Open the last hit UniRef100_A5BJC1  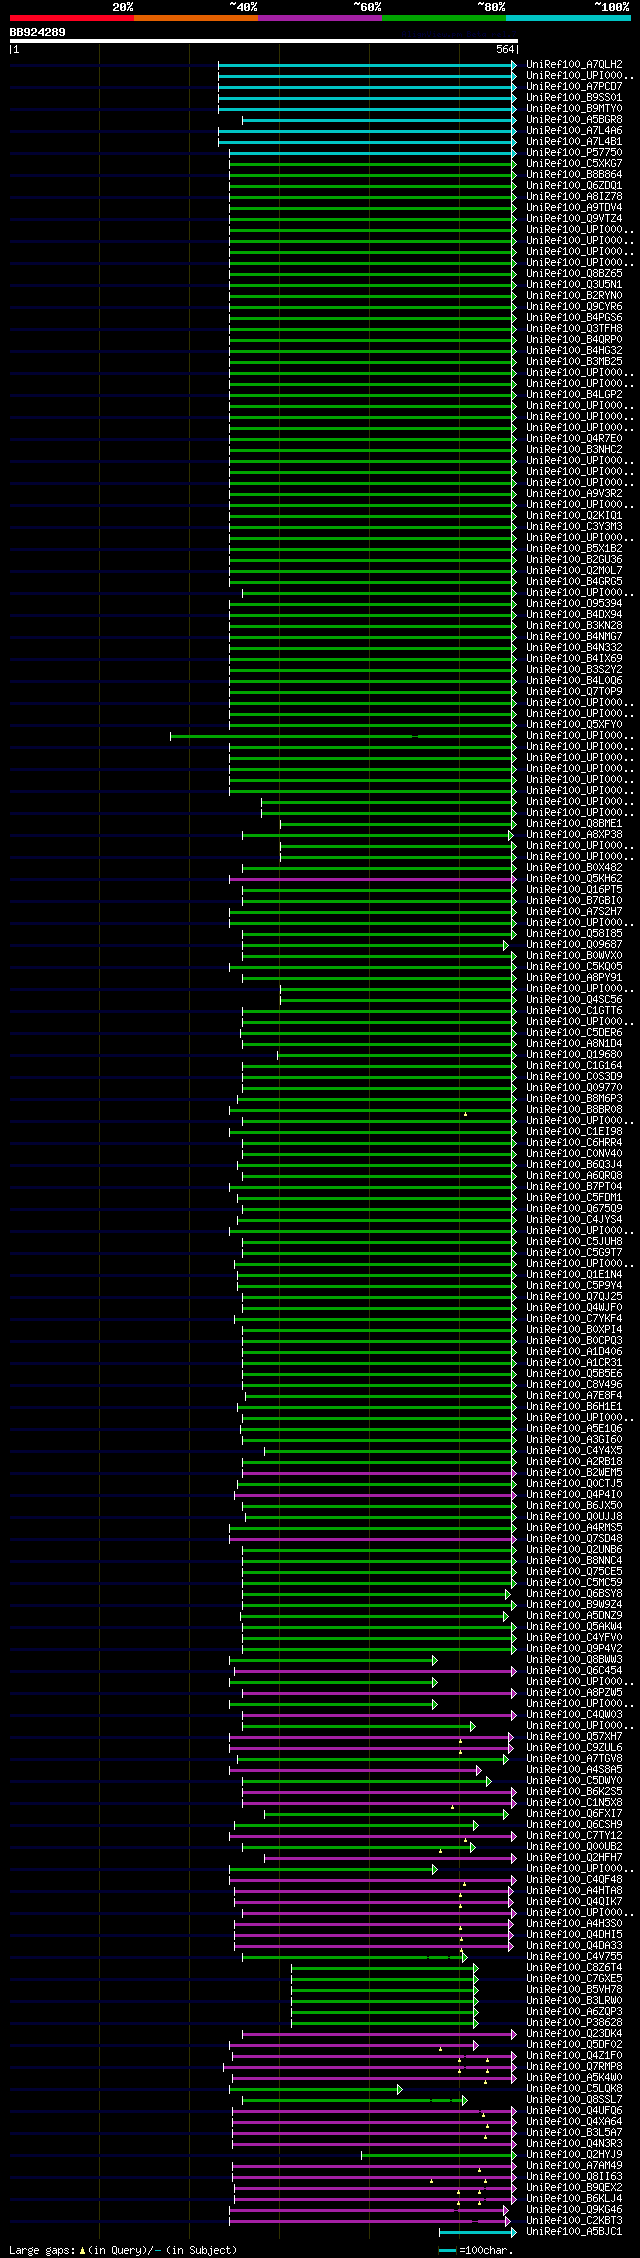point(574,2231)
